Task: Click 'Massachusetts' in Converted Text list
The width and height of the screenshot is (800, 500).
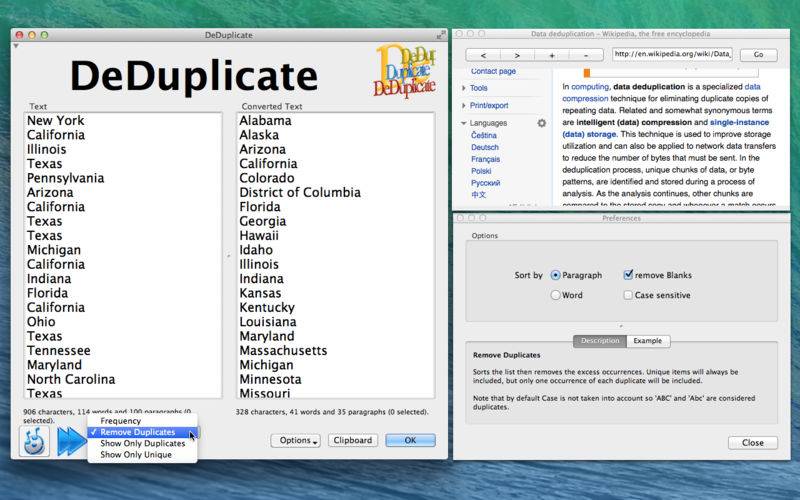Action: (x=283, y=351)
